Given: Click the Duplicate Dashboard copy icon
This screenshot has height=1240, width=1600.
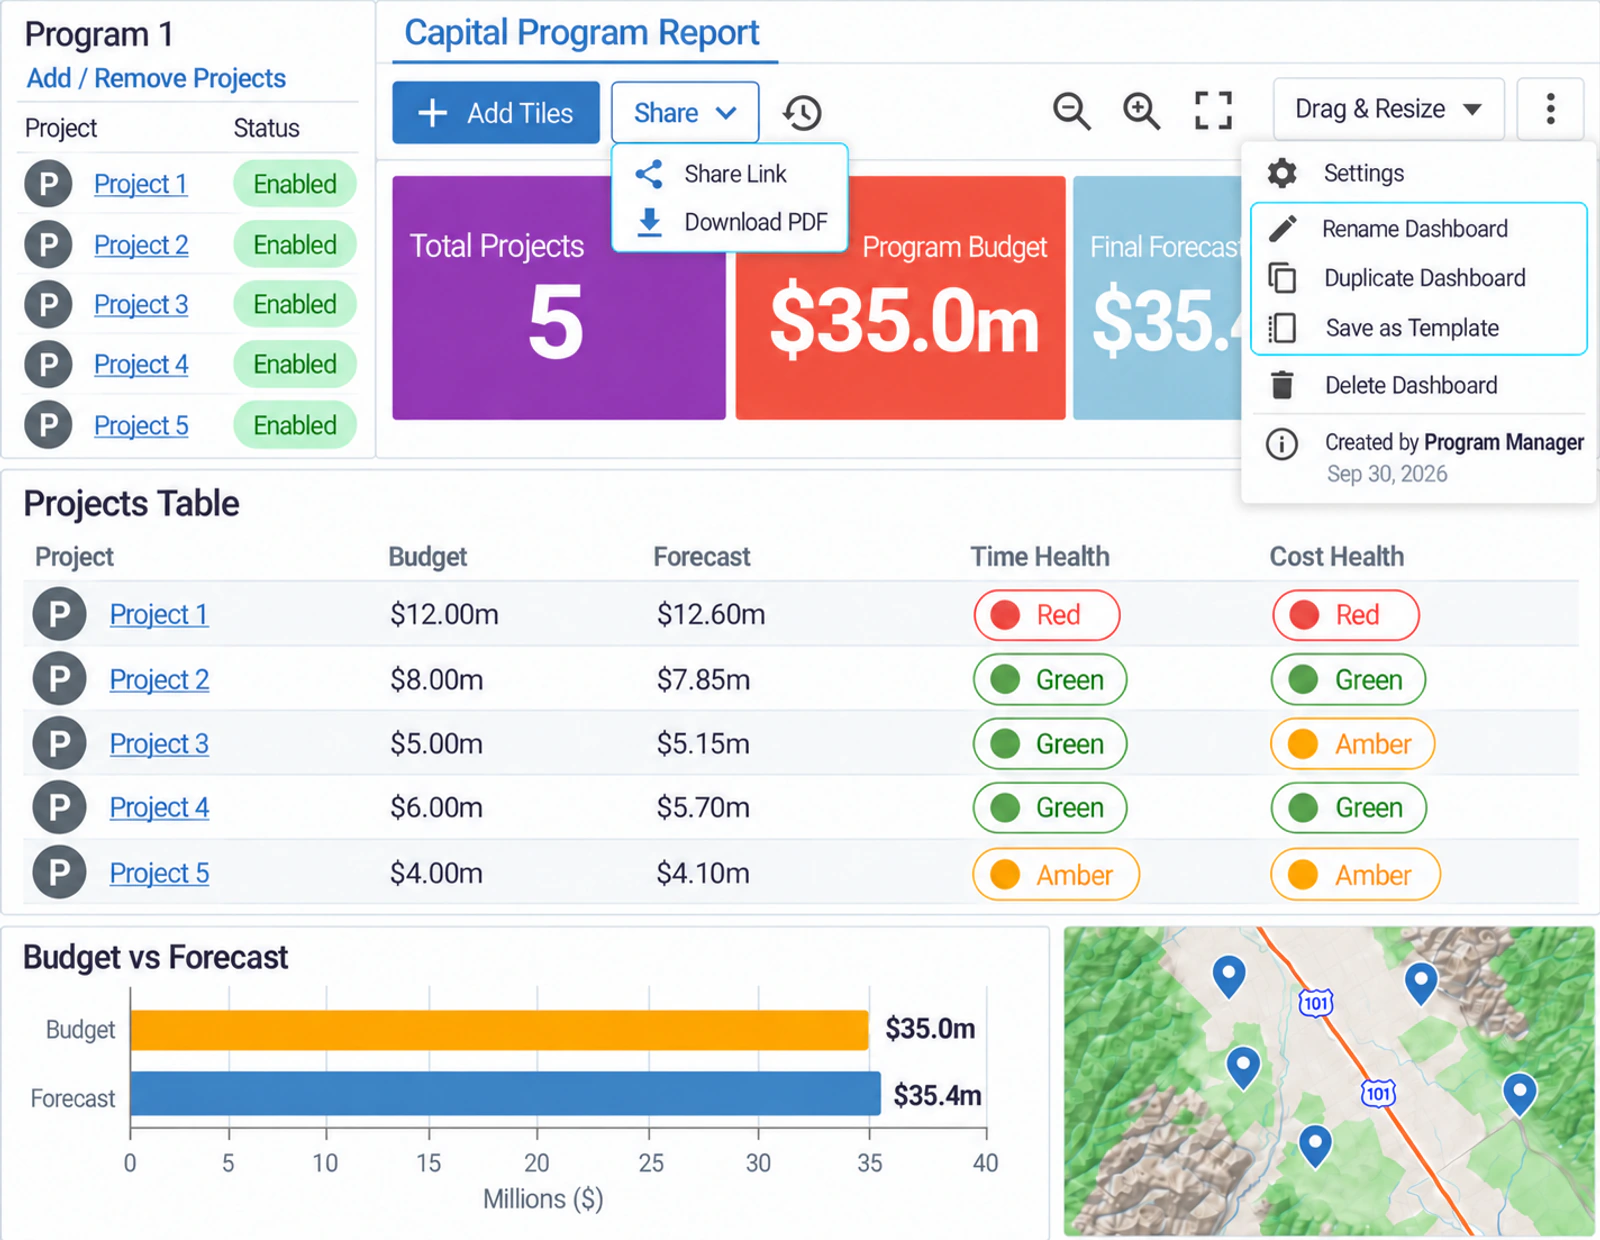Looking at the screenshot, I should pos(1282,278).
